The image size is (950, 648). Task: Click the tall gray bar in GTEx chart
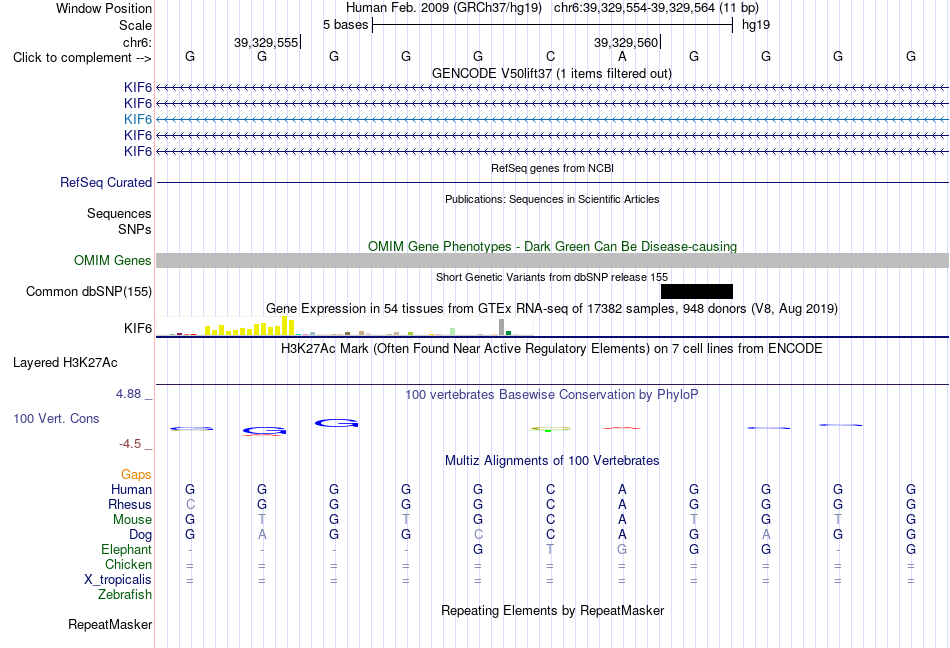501,327
